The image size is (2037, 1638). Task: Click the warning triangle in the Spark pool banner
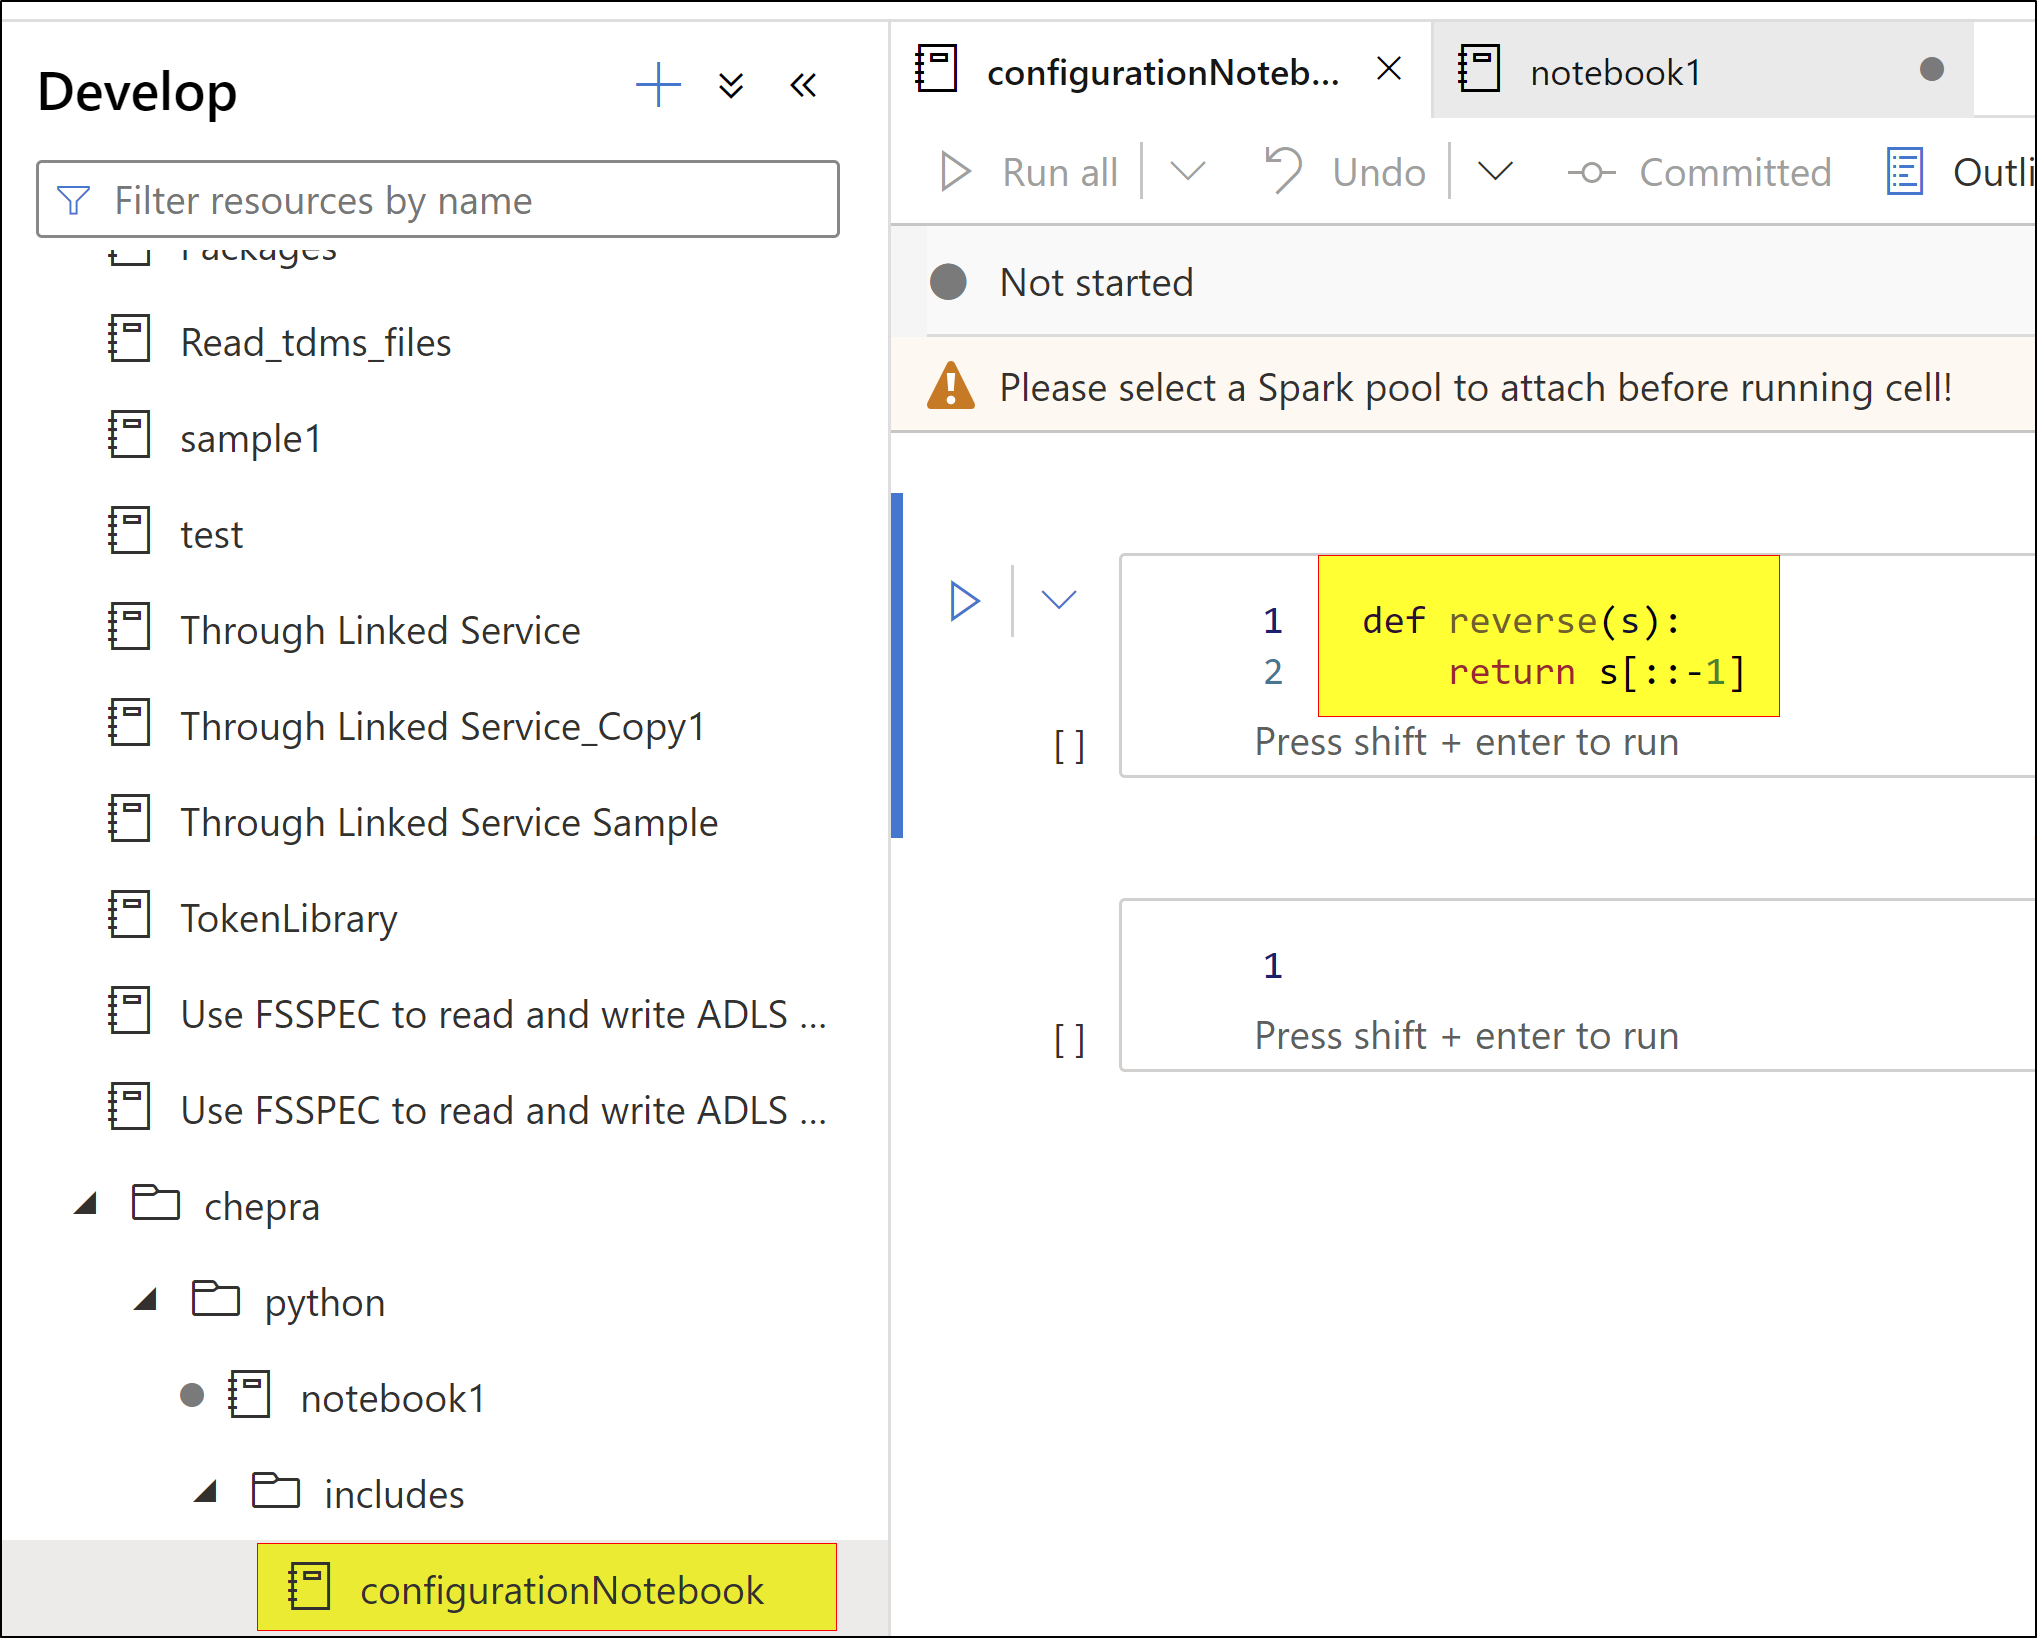949,387
